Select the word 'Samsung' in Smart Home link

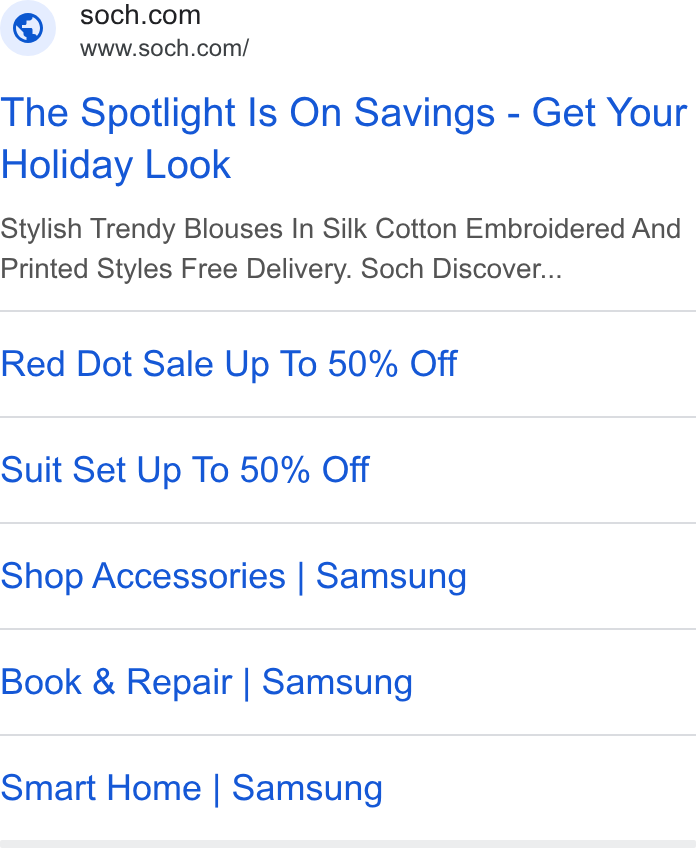[307, 789]
